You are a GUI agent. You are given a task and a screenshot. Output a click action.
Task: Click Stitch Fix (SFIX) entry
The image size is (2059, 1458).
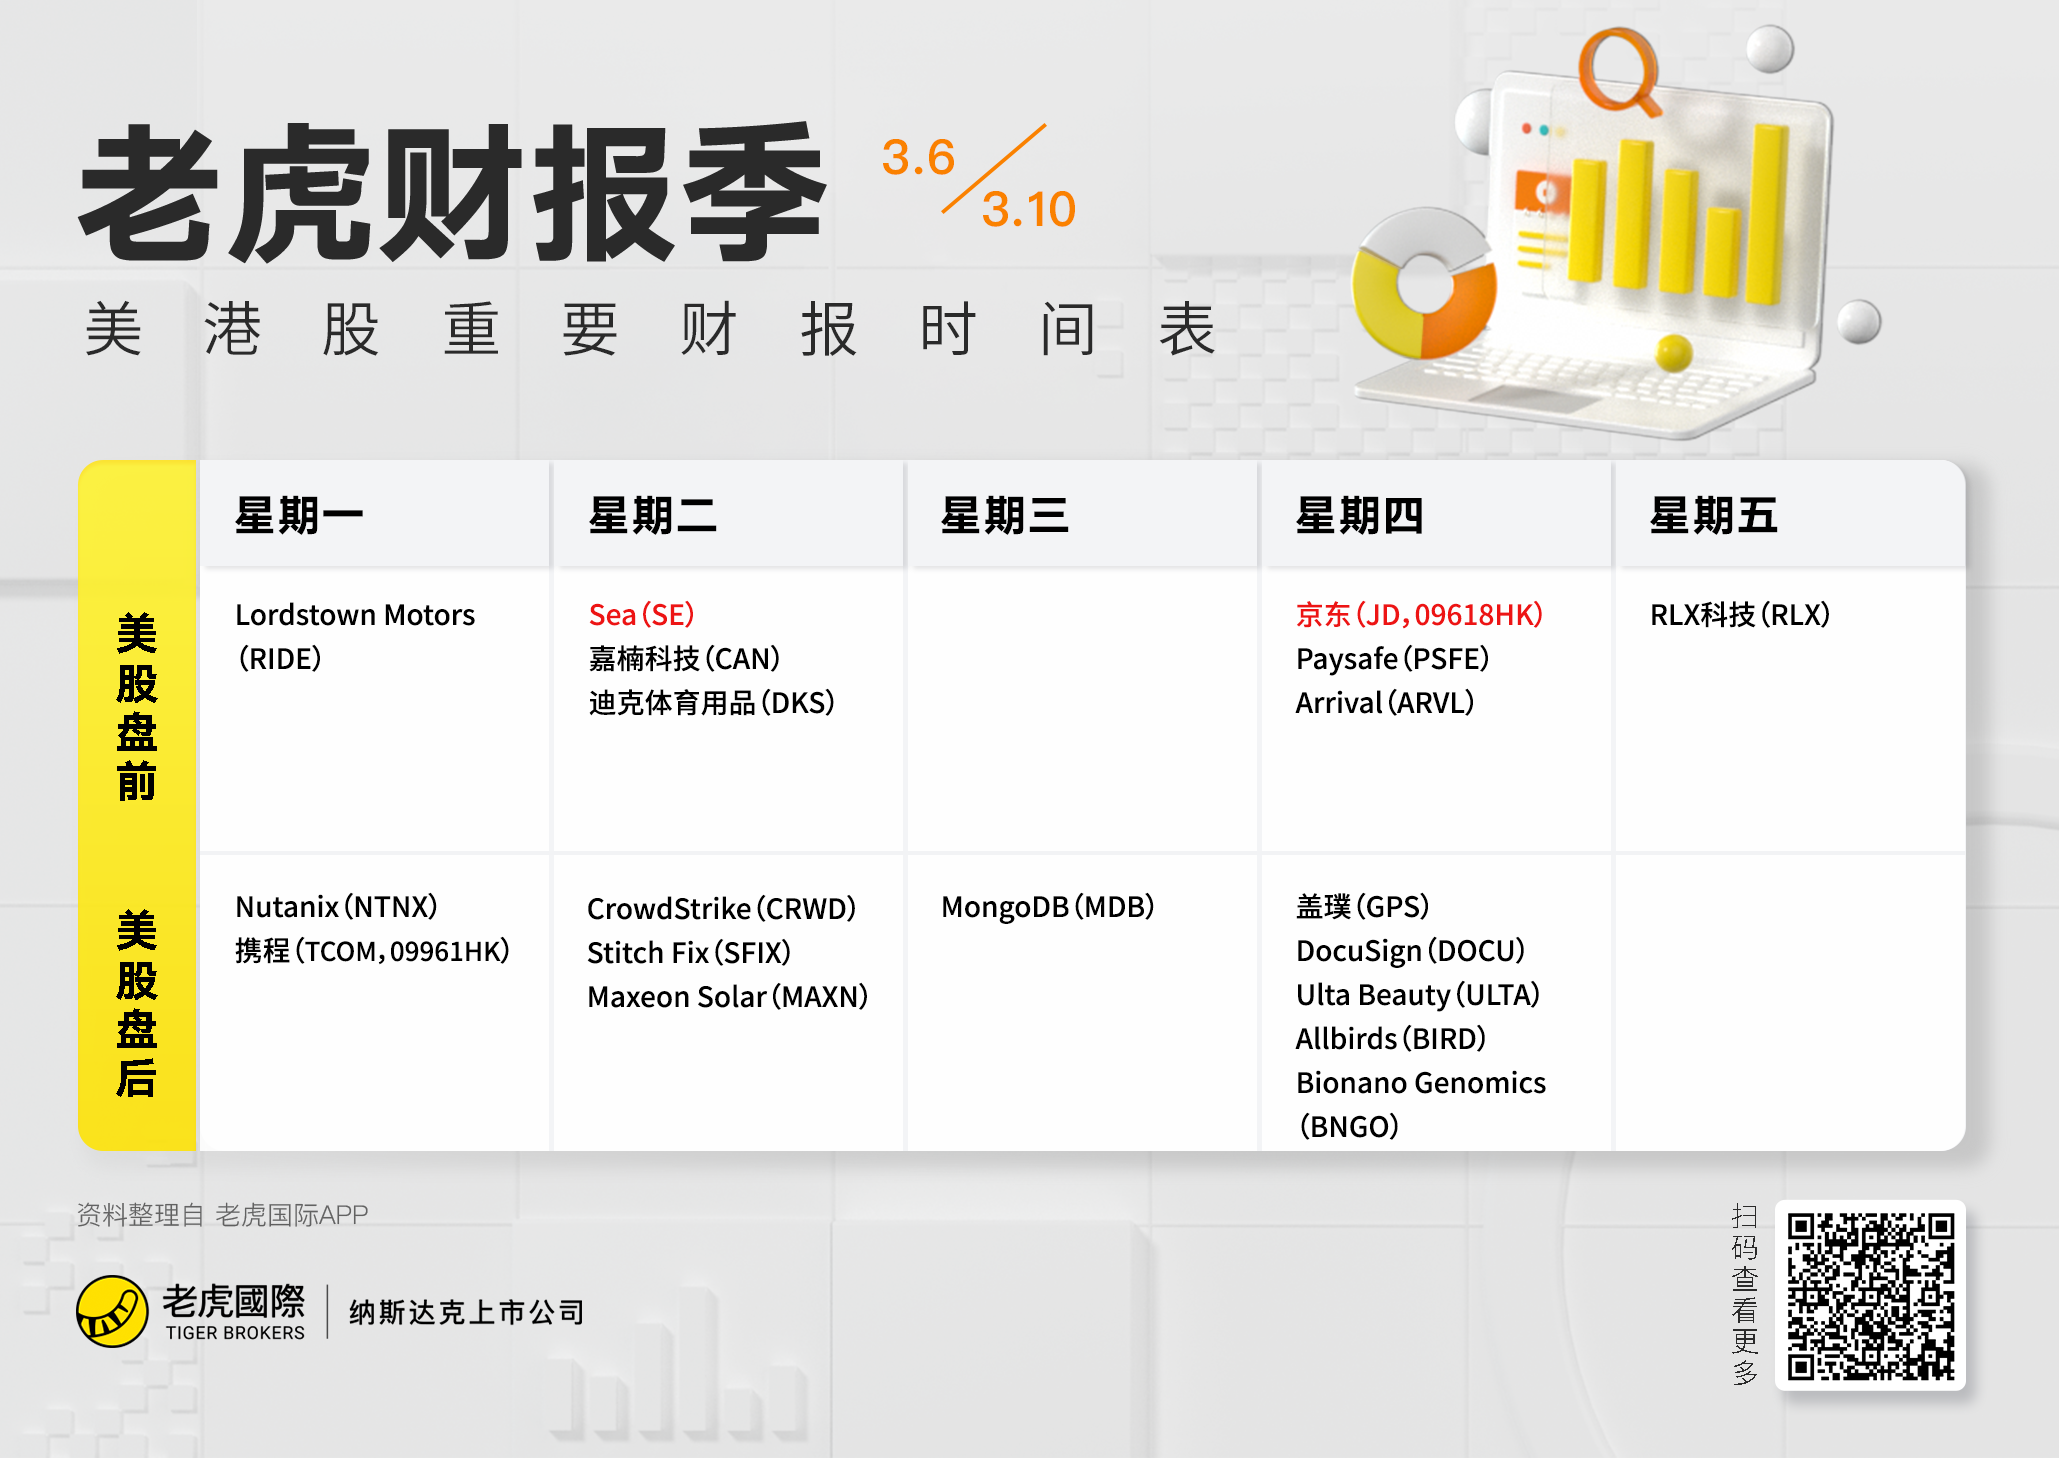(689, 952)
